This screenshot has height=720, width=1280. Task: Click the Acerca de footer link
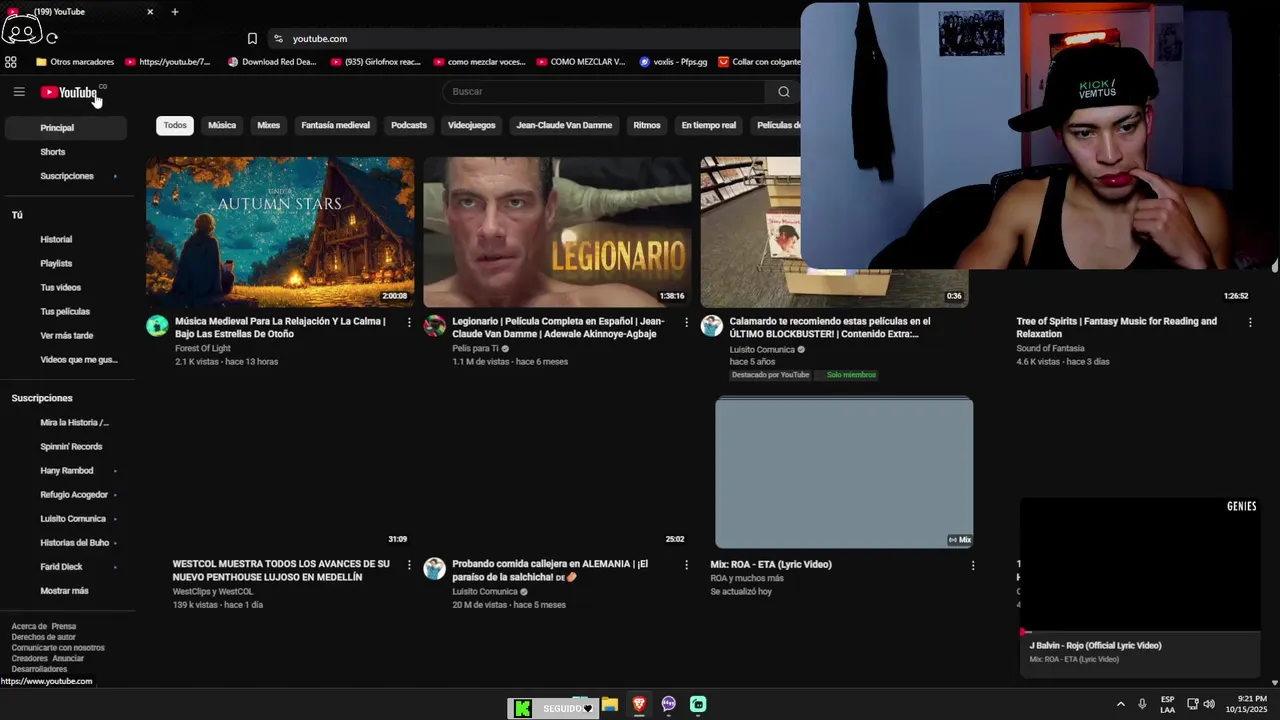(x=29, y=626)
